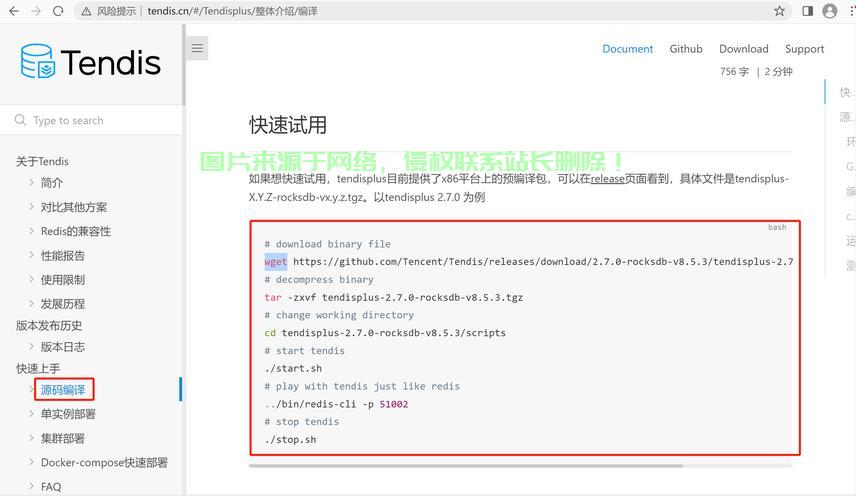Reload the page with the refresh icon
Viewport: 856px width, 500px height.
[58, 11]
